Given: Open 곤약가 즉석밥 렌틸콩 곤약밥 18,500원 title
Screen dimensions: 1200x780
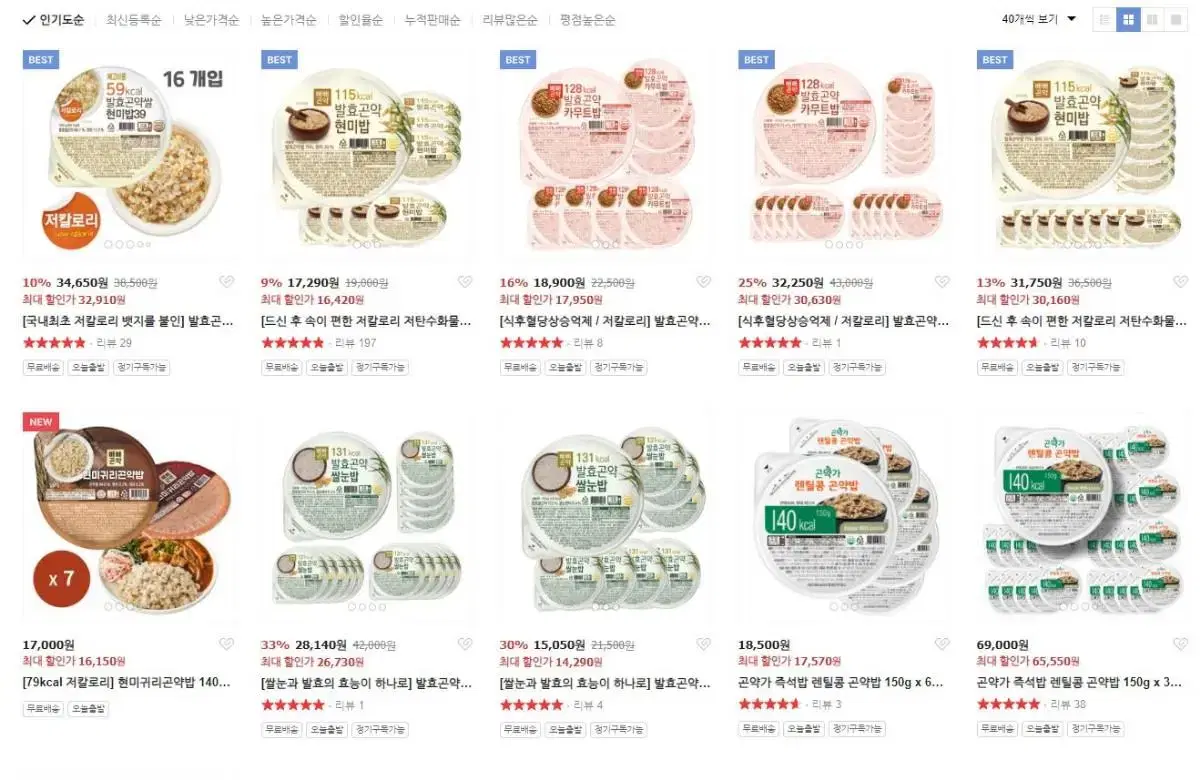Looking at the screenshot, I should tap(841, 683).
